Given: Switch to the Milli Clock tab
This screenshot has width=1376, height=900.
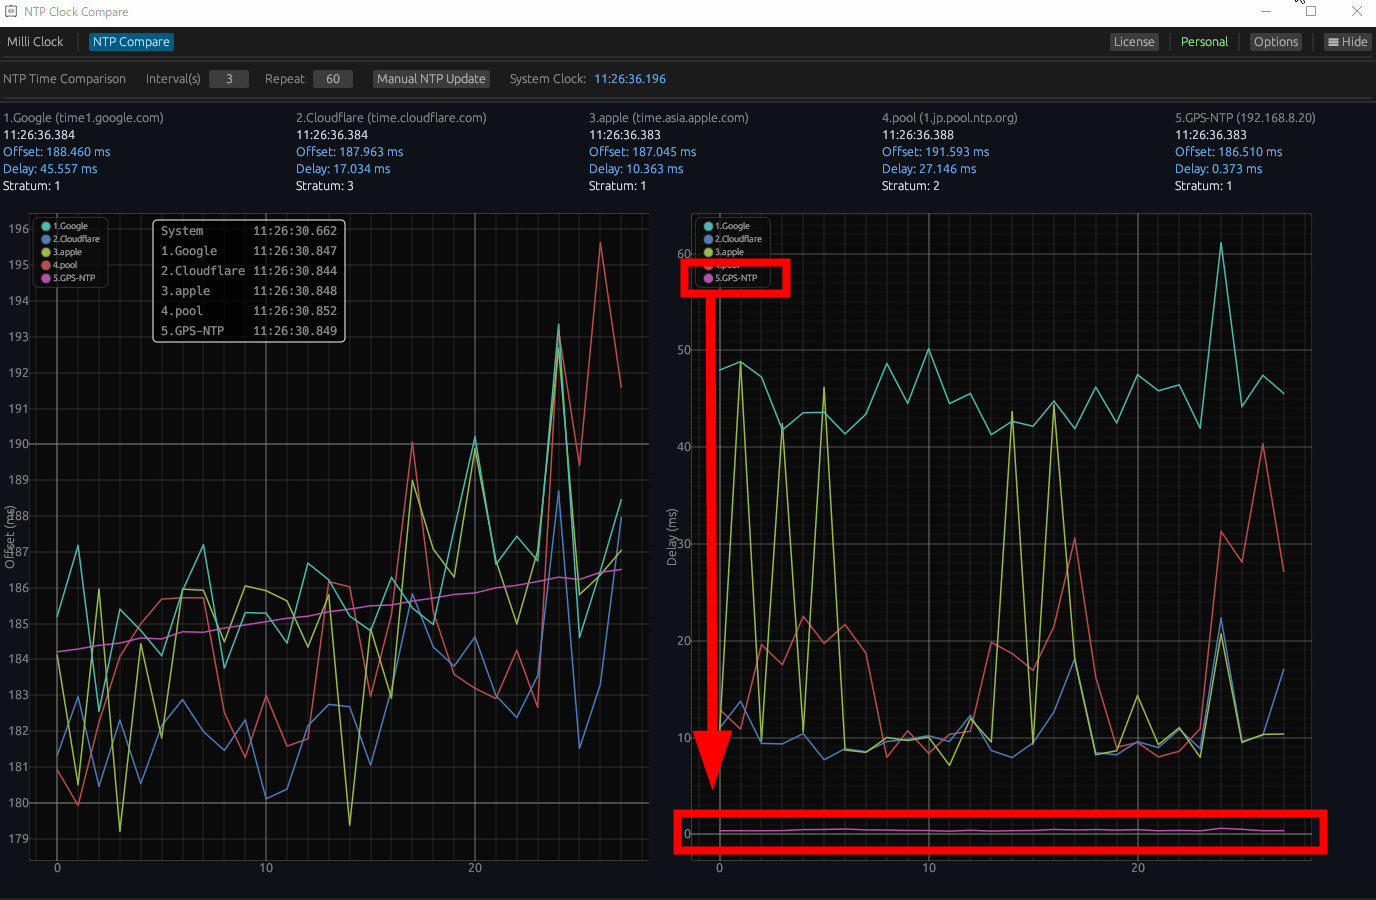Looking at the screenshot, I should 35,42.
